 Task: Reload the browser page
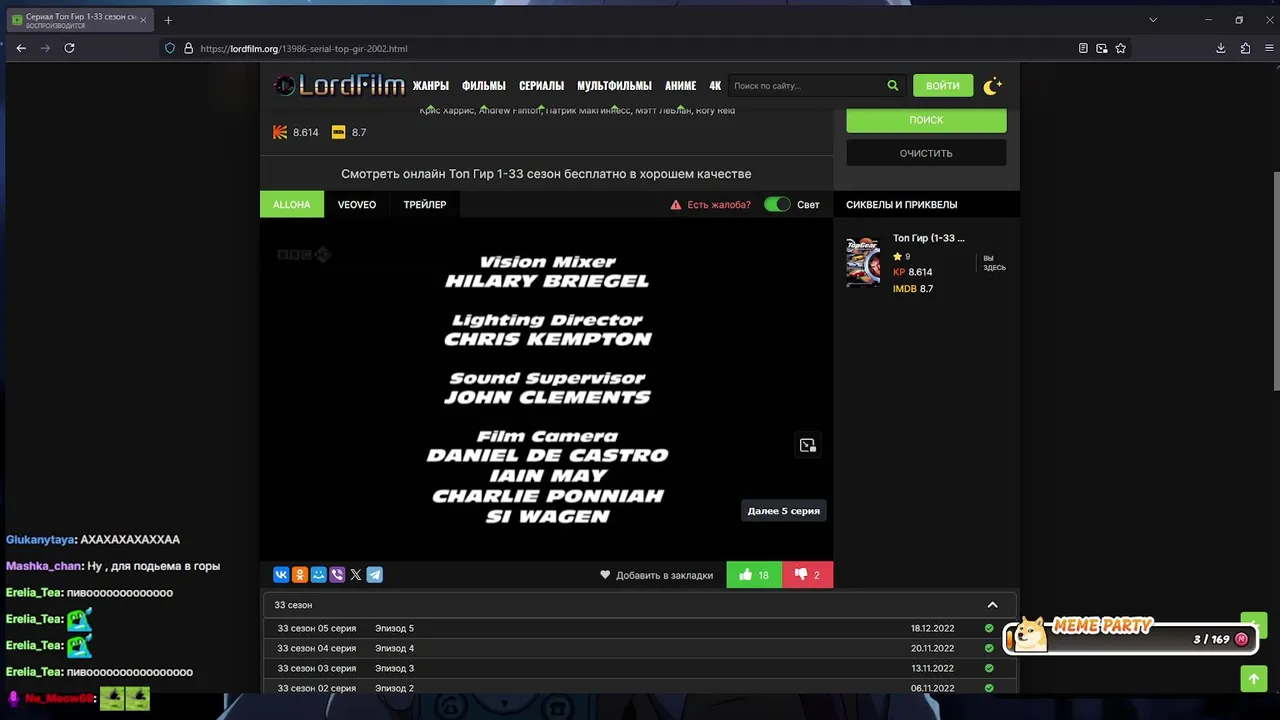point(69,48)
